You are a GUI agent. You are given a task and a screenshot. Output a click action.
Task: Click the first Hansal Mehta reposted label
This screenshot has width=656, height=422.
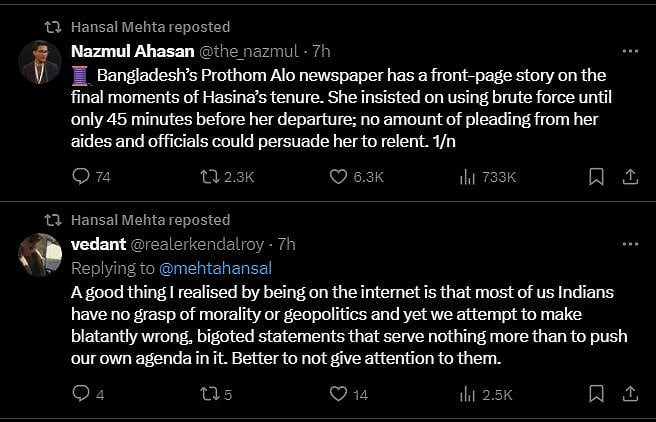coord(150,27)
